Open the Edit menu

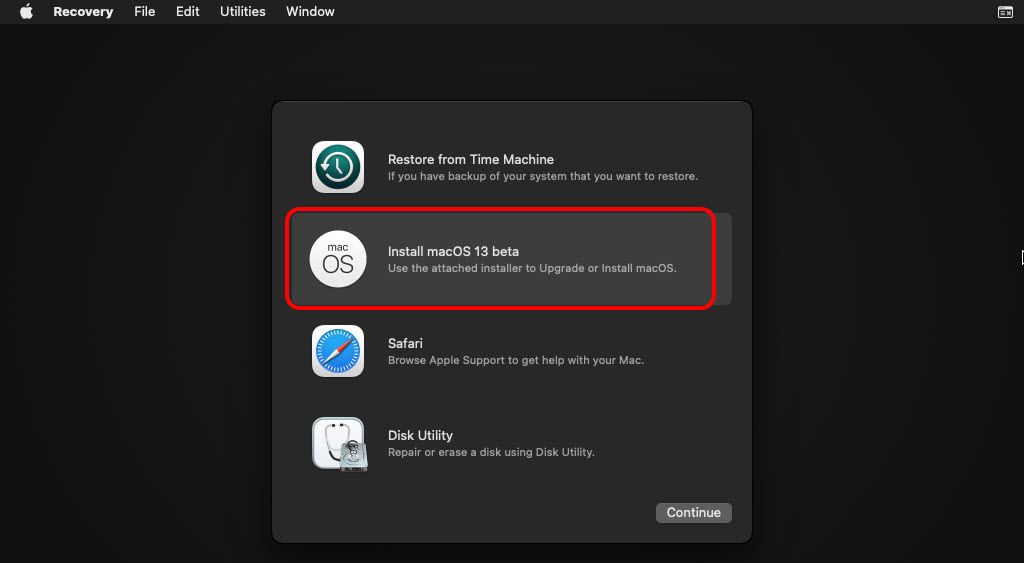(x=187, y=12)
